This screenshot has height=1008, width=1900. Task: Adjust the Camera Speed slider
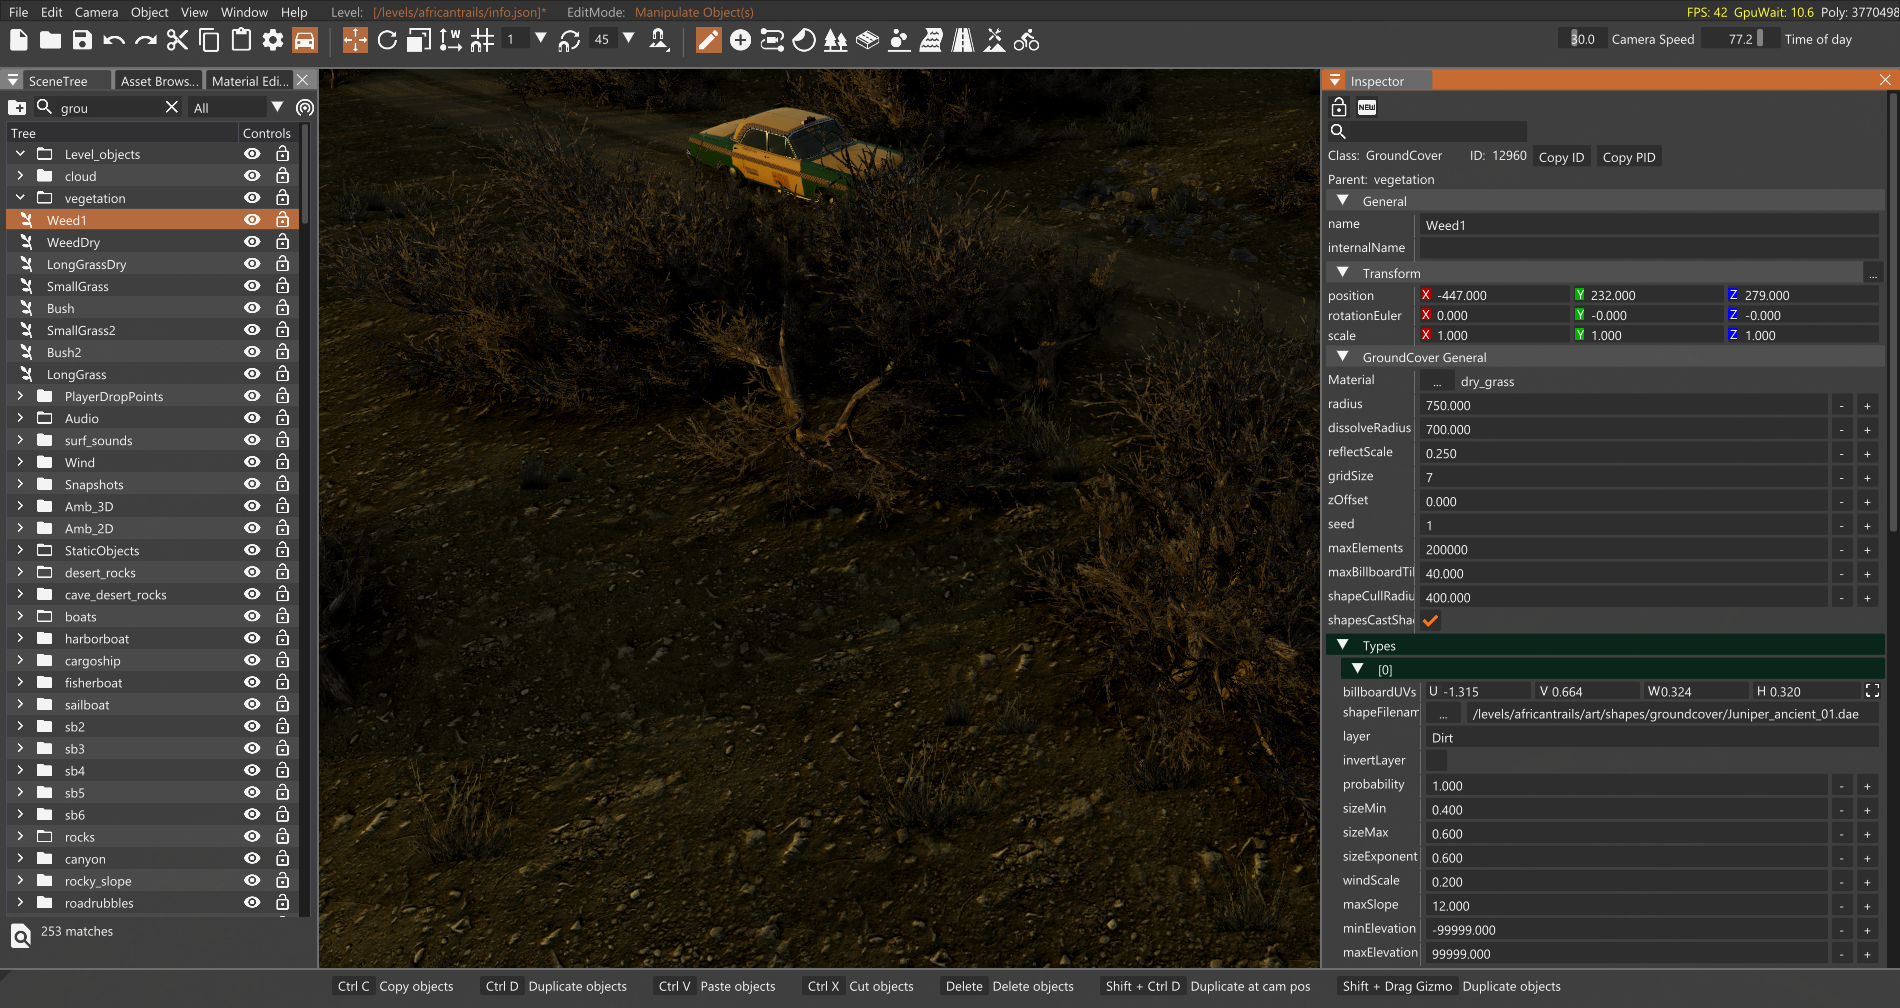1581,39
